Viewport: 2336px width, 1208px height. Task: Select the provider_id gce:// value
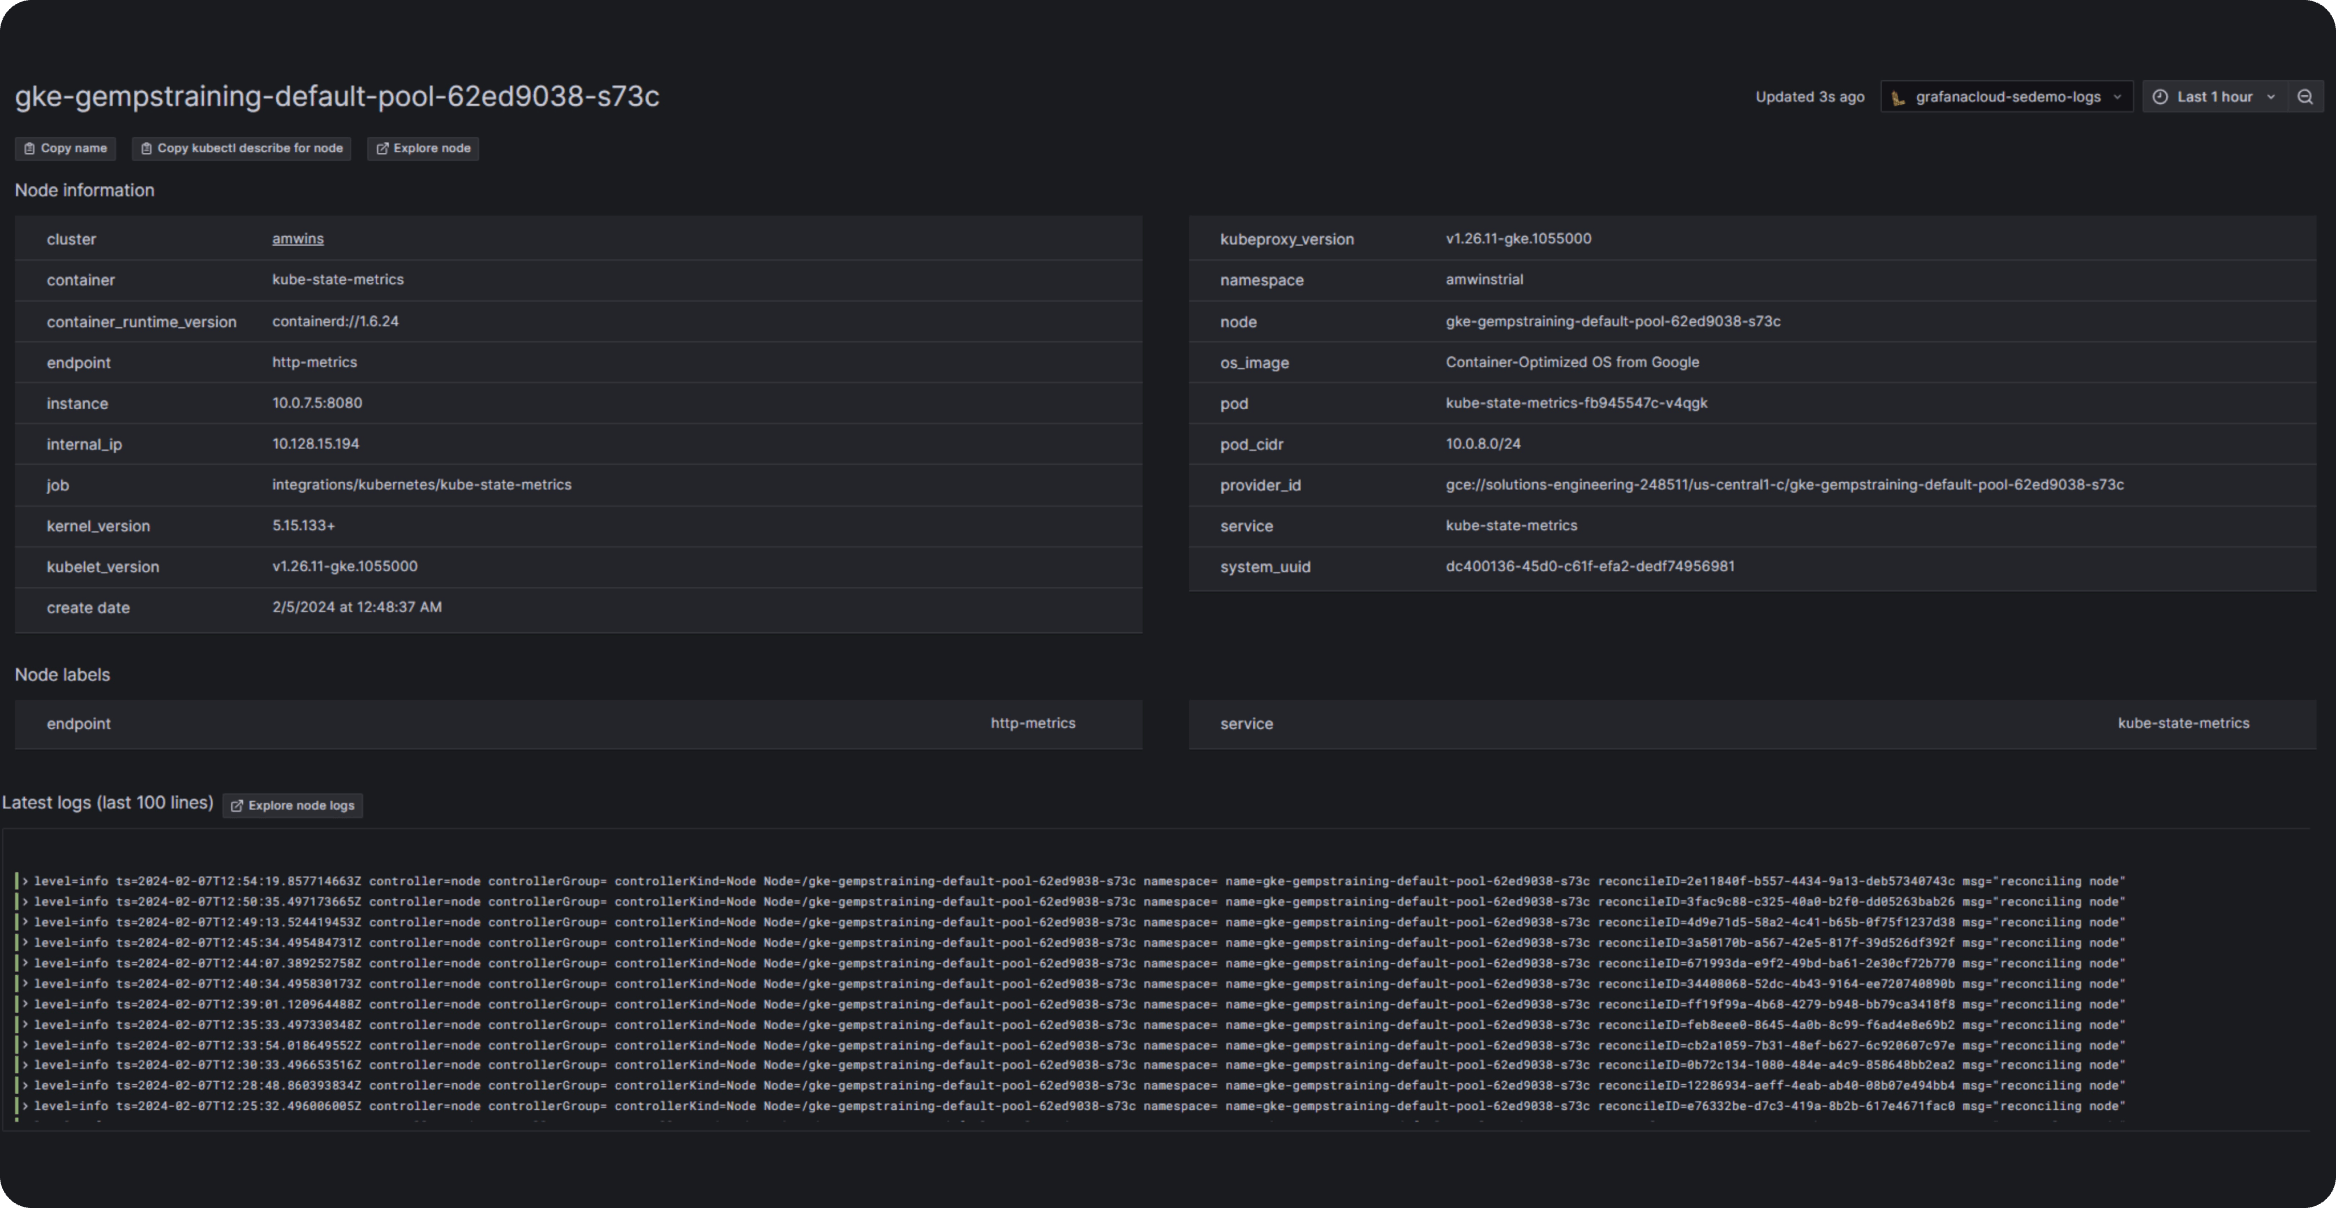click(x=1785, y=485)
